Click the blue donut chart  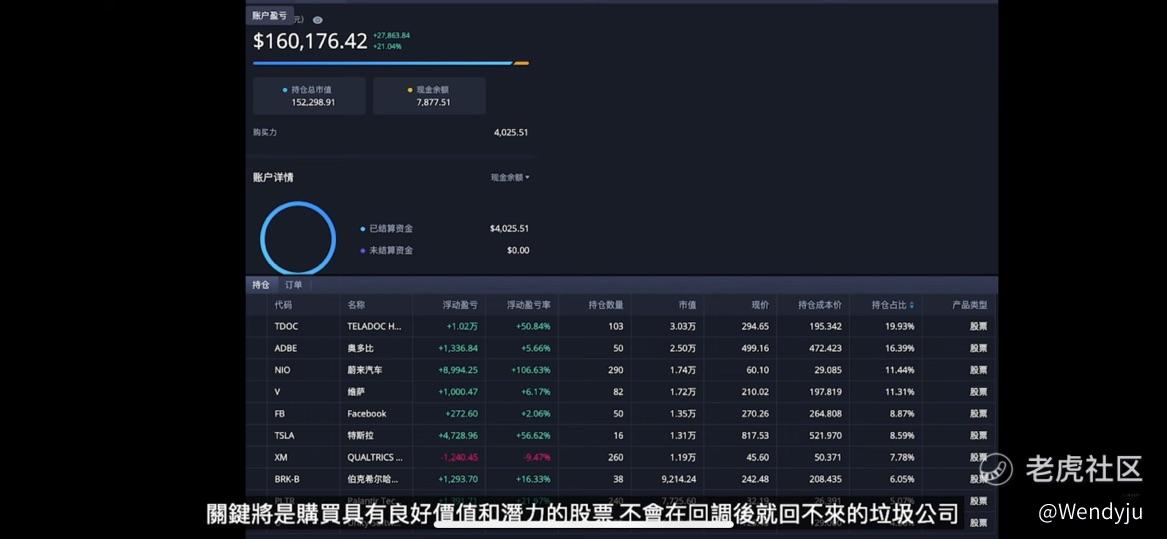coord(298,238)
